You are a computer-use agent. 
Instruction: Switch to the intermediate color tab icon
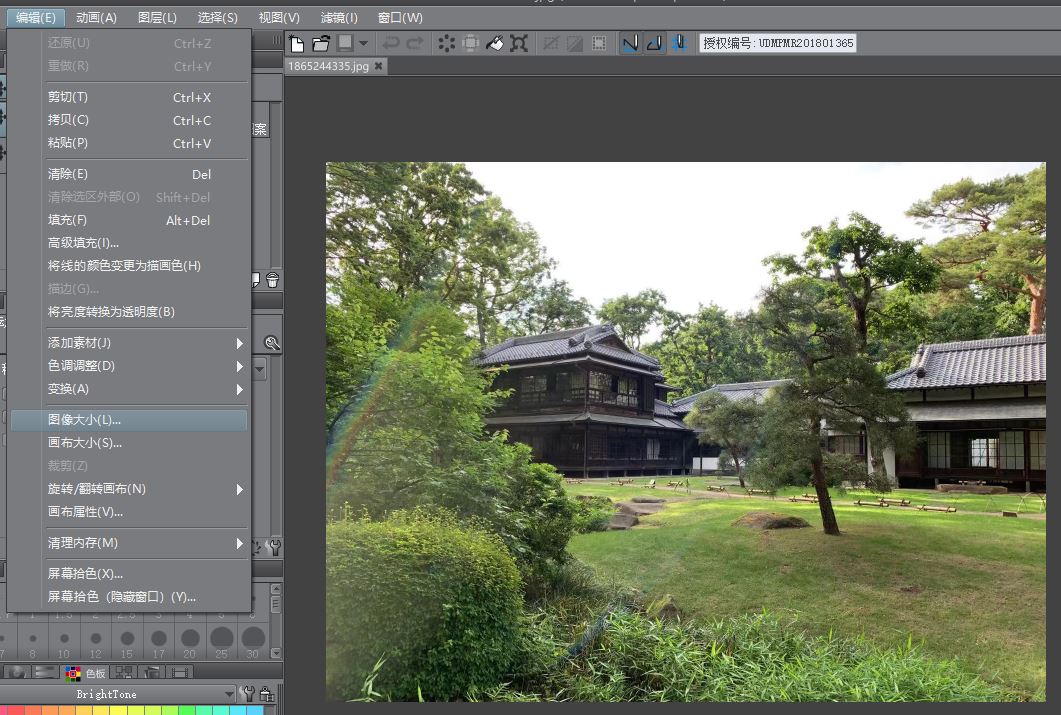pos(123,672)
